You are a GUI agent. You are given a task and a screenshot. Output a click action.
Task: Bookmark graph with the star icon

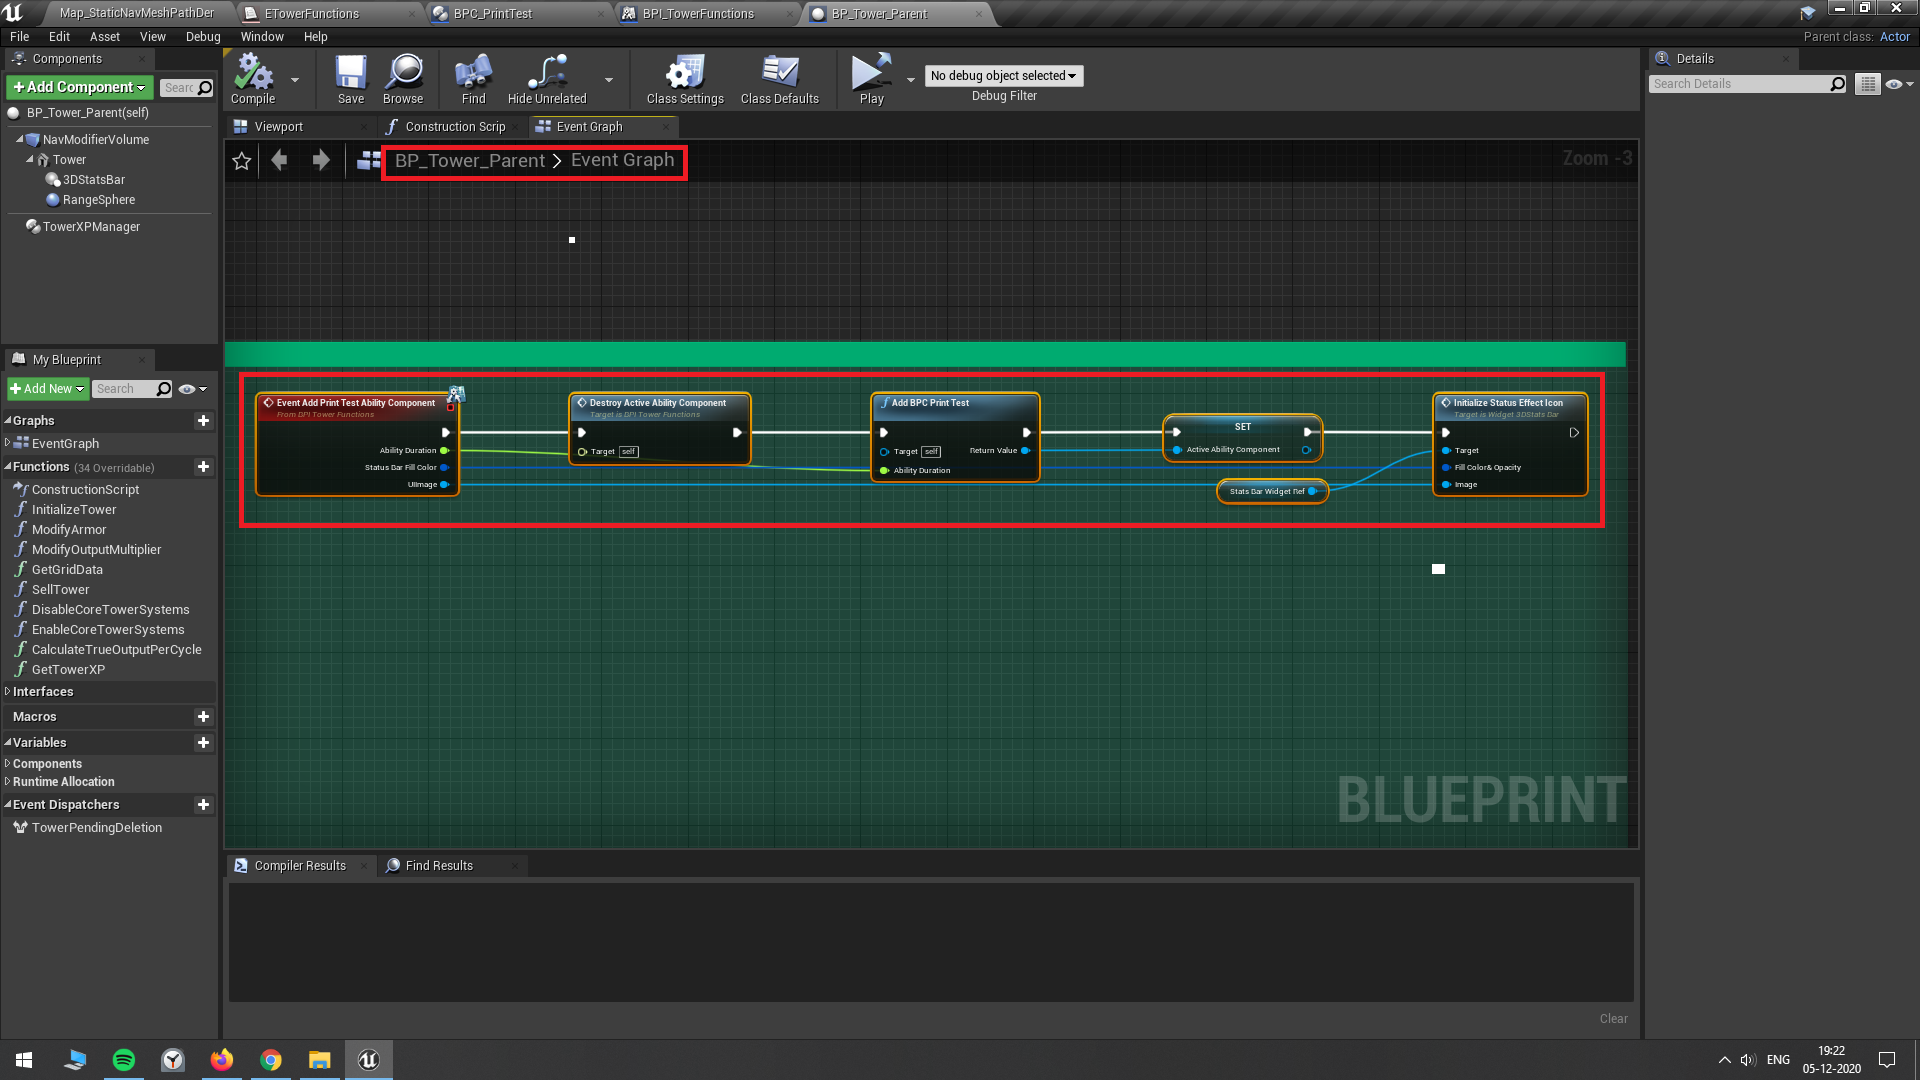(x=241, y=161)
